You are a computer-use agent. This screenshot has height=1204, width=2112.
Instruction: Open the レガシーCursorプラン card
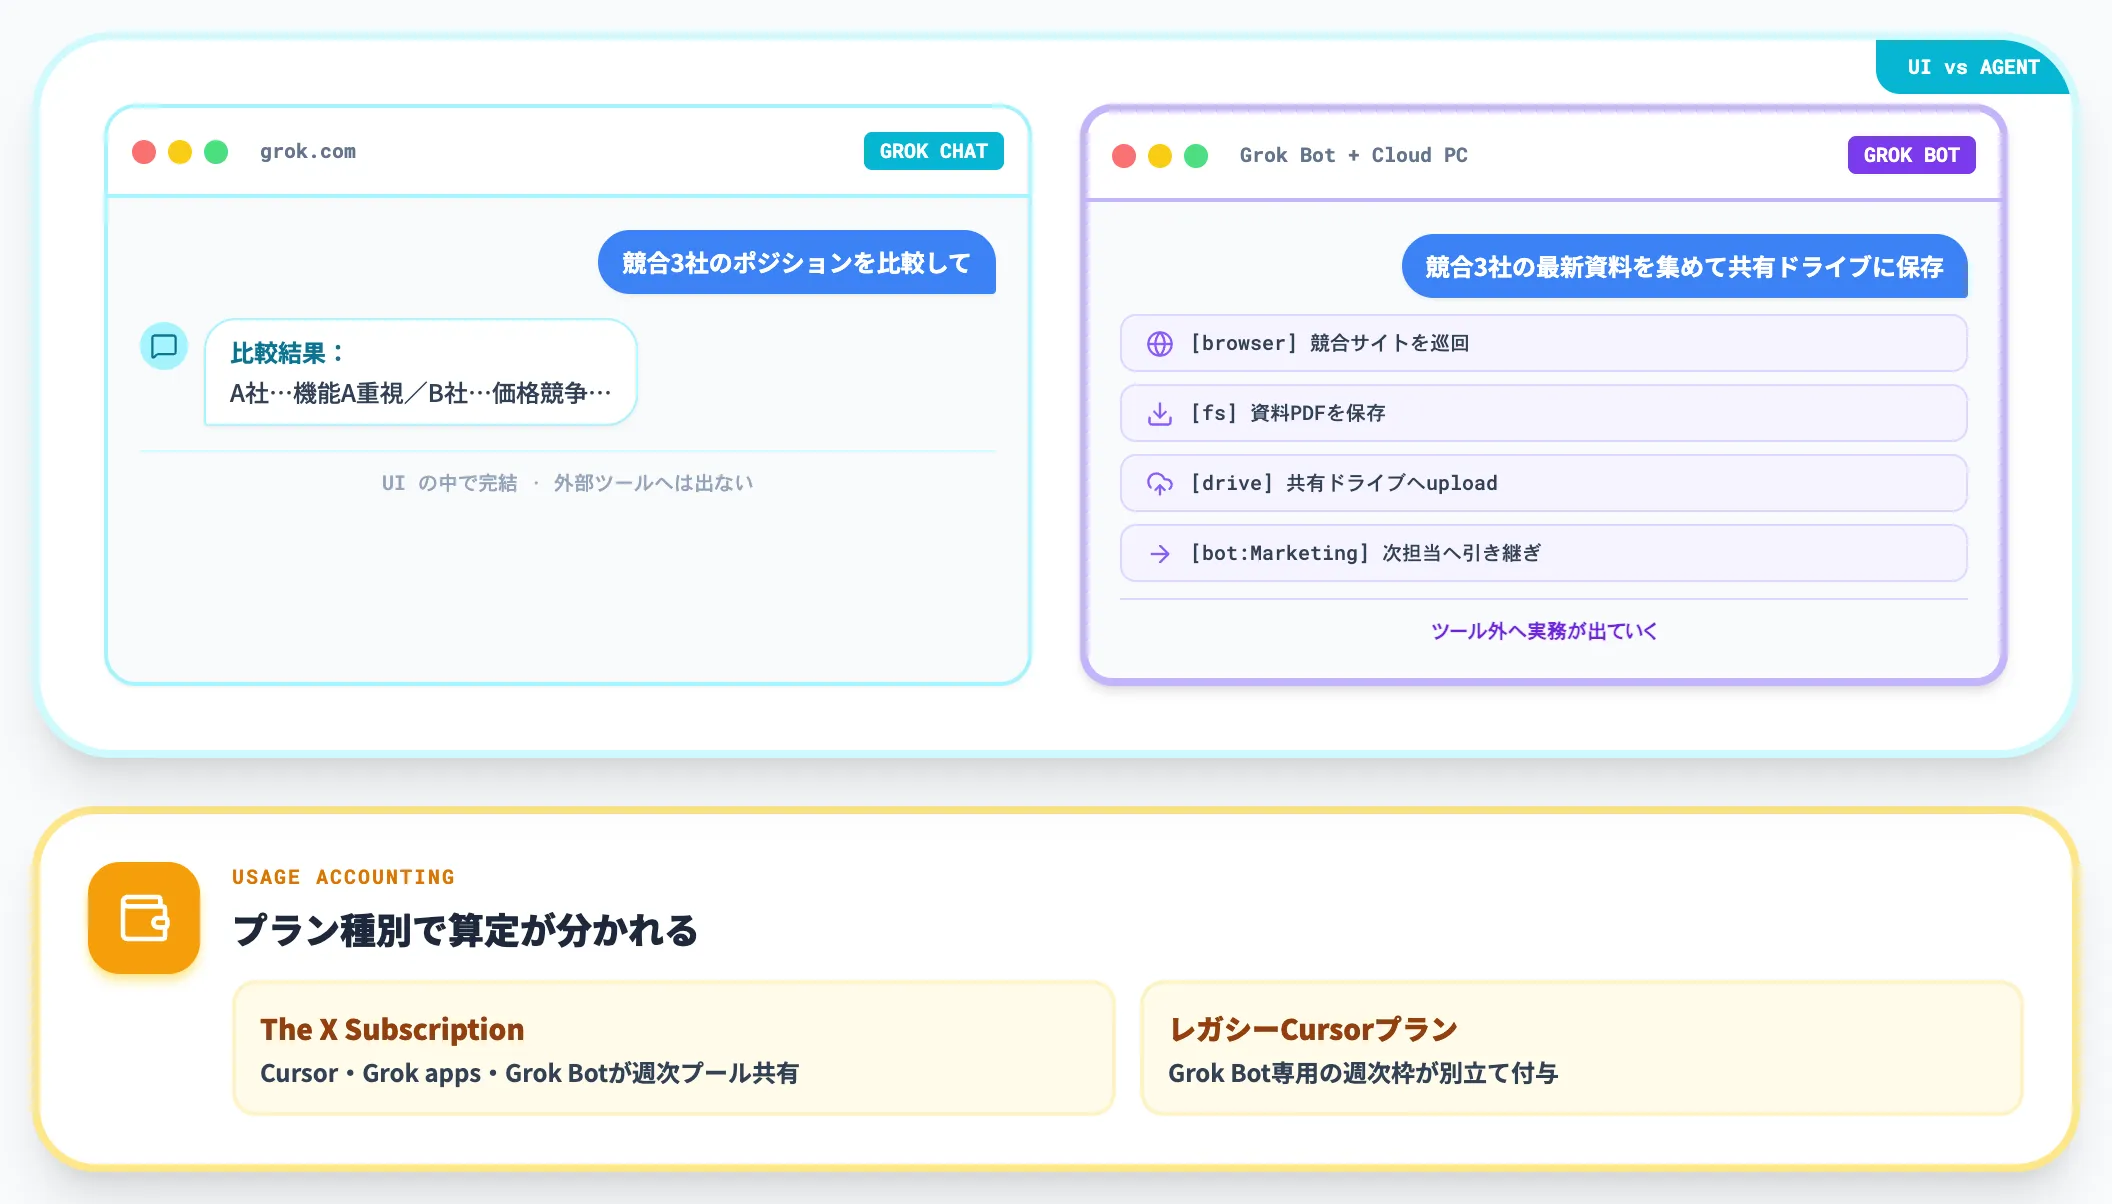(x=1582, y=1048)
